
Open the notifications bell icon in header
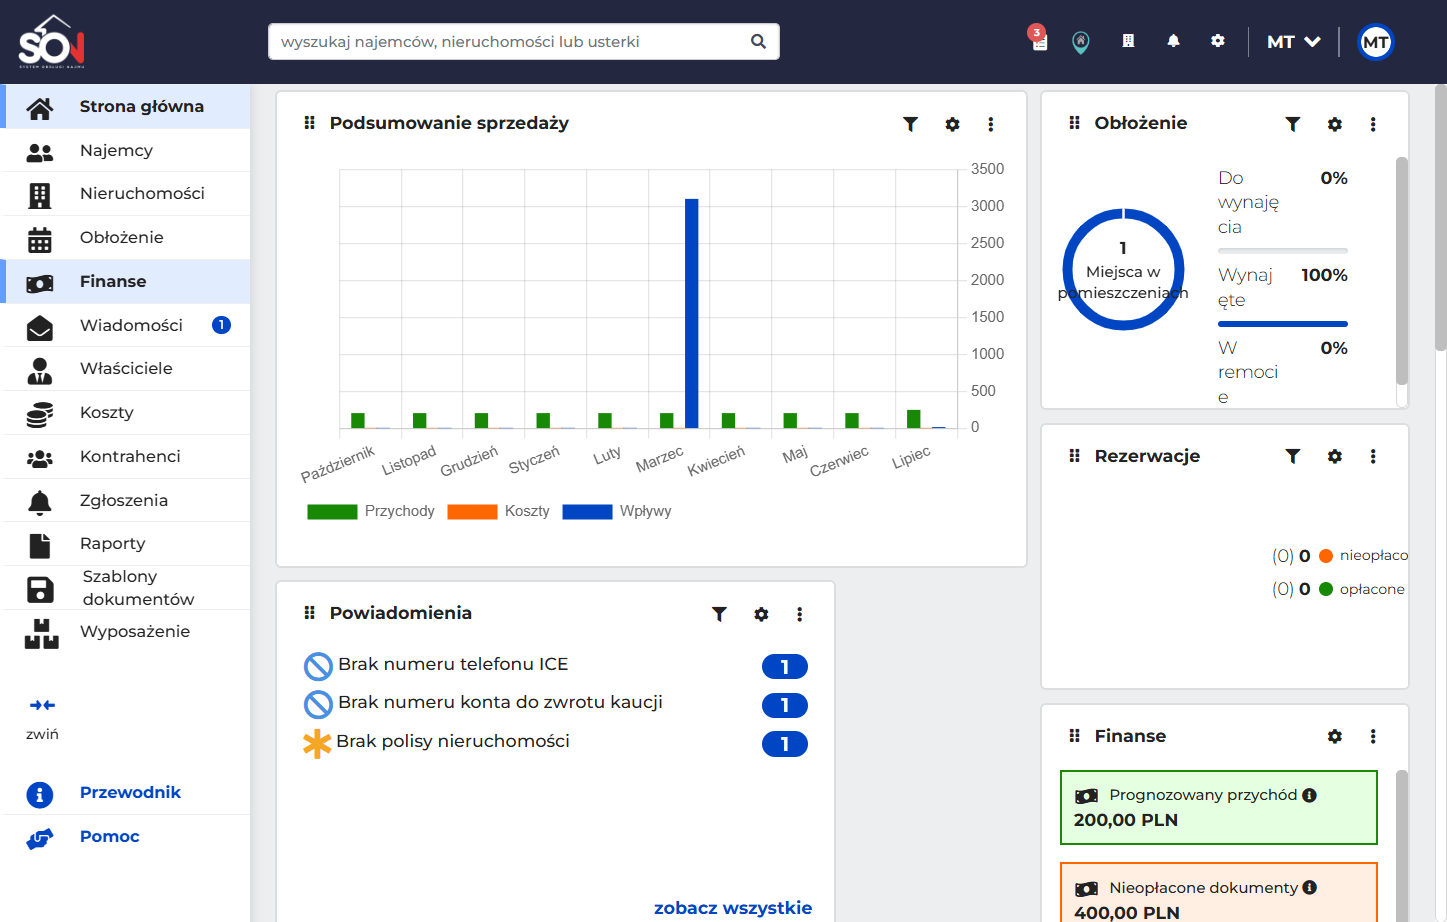click(x=1173, y=41)
